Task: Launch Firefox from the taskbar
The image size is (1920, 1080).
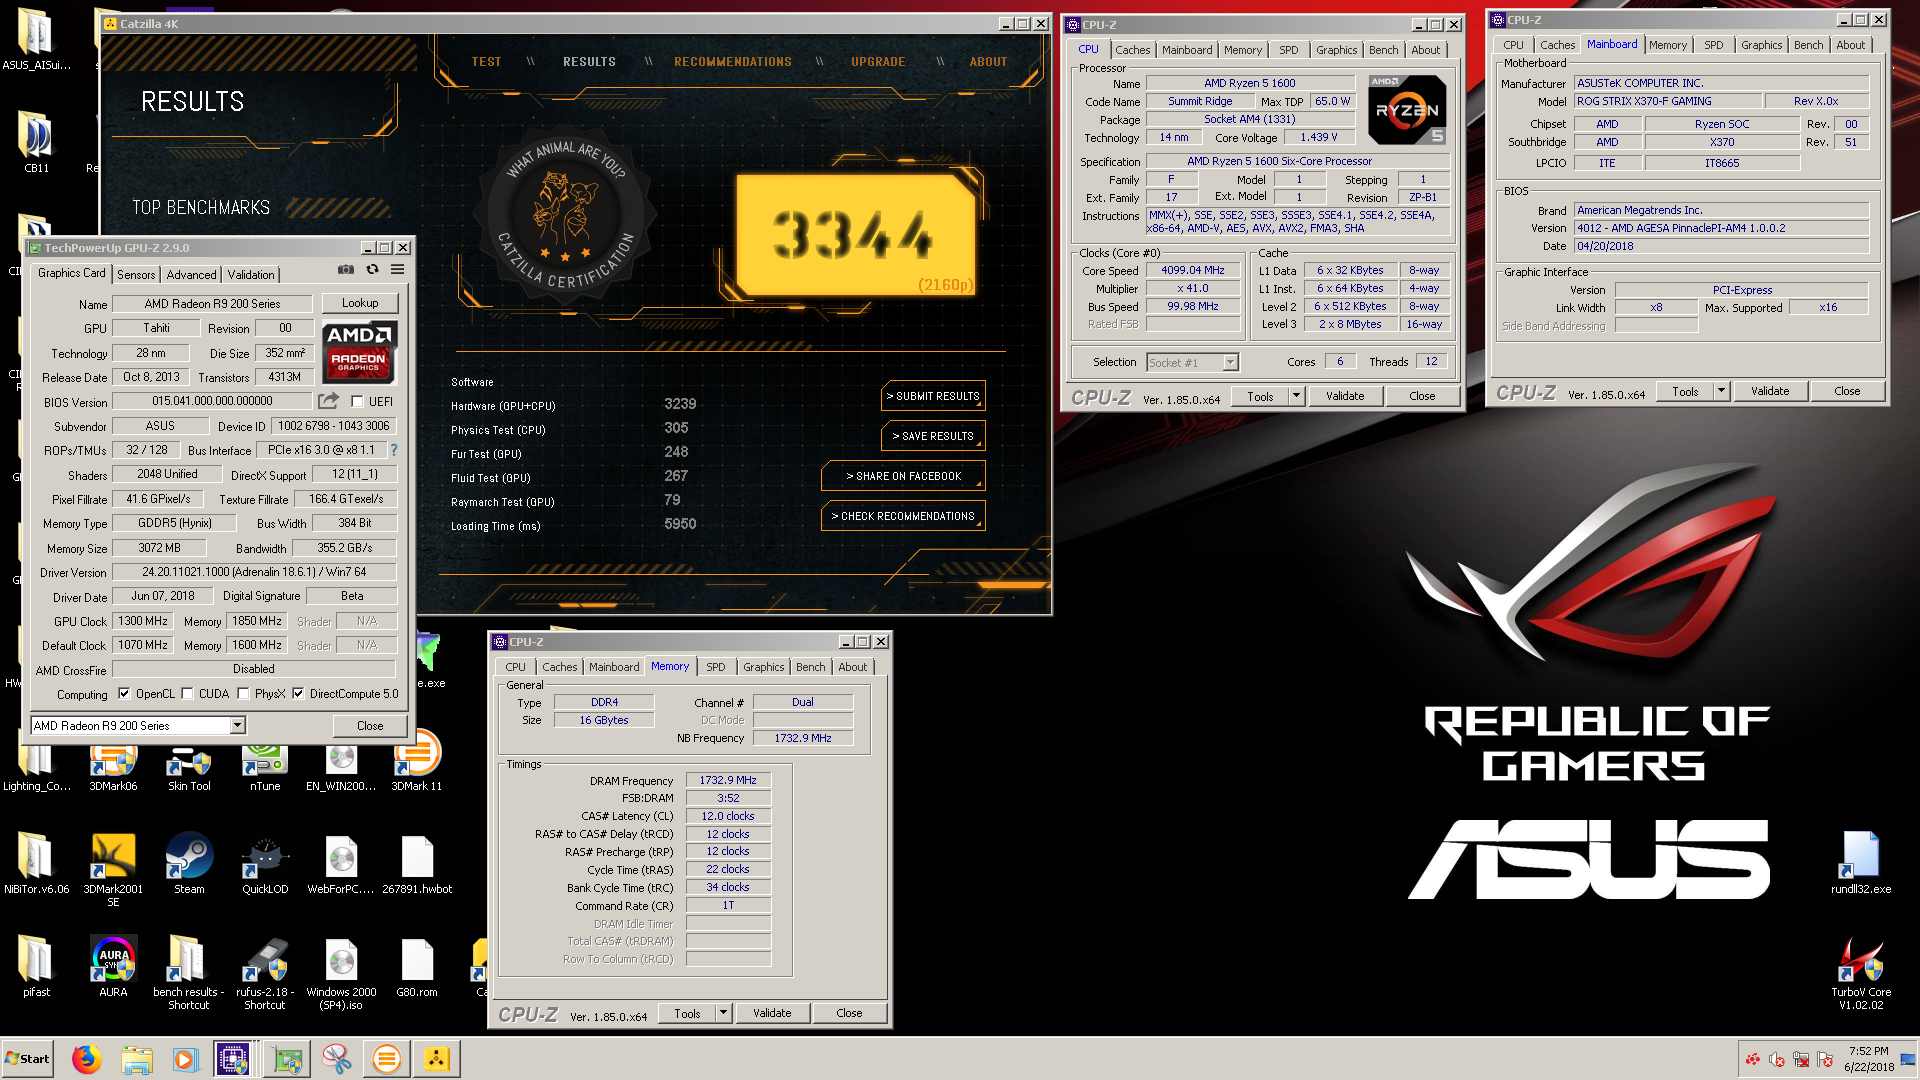Action: [x=87, y=1059]
